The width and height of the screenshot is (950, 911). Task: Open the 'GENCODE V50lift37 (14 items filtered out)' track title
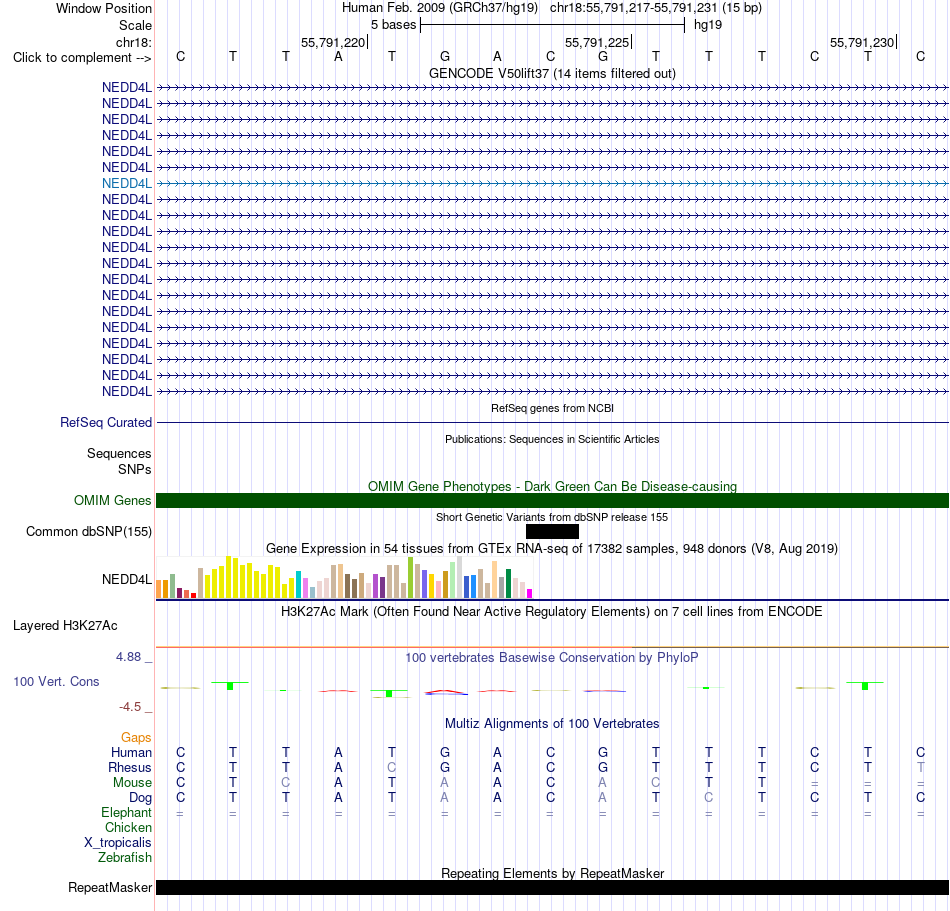click(x=552, y=73)
